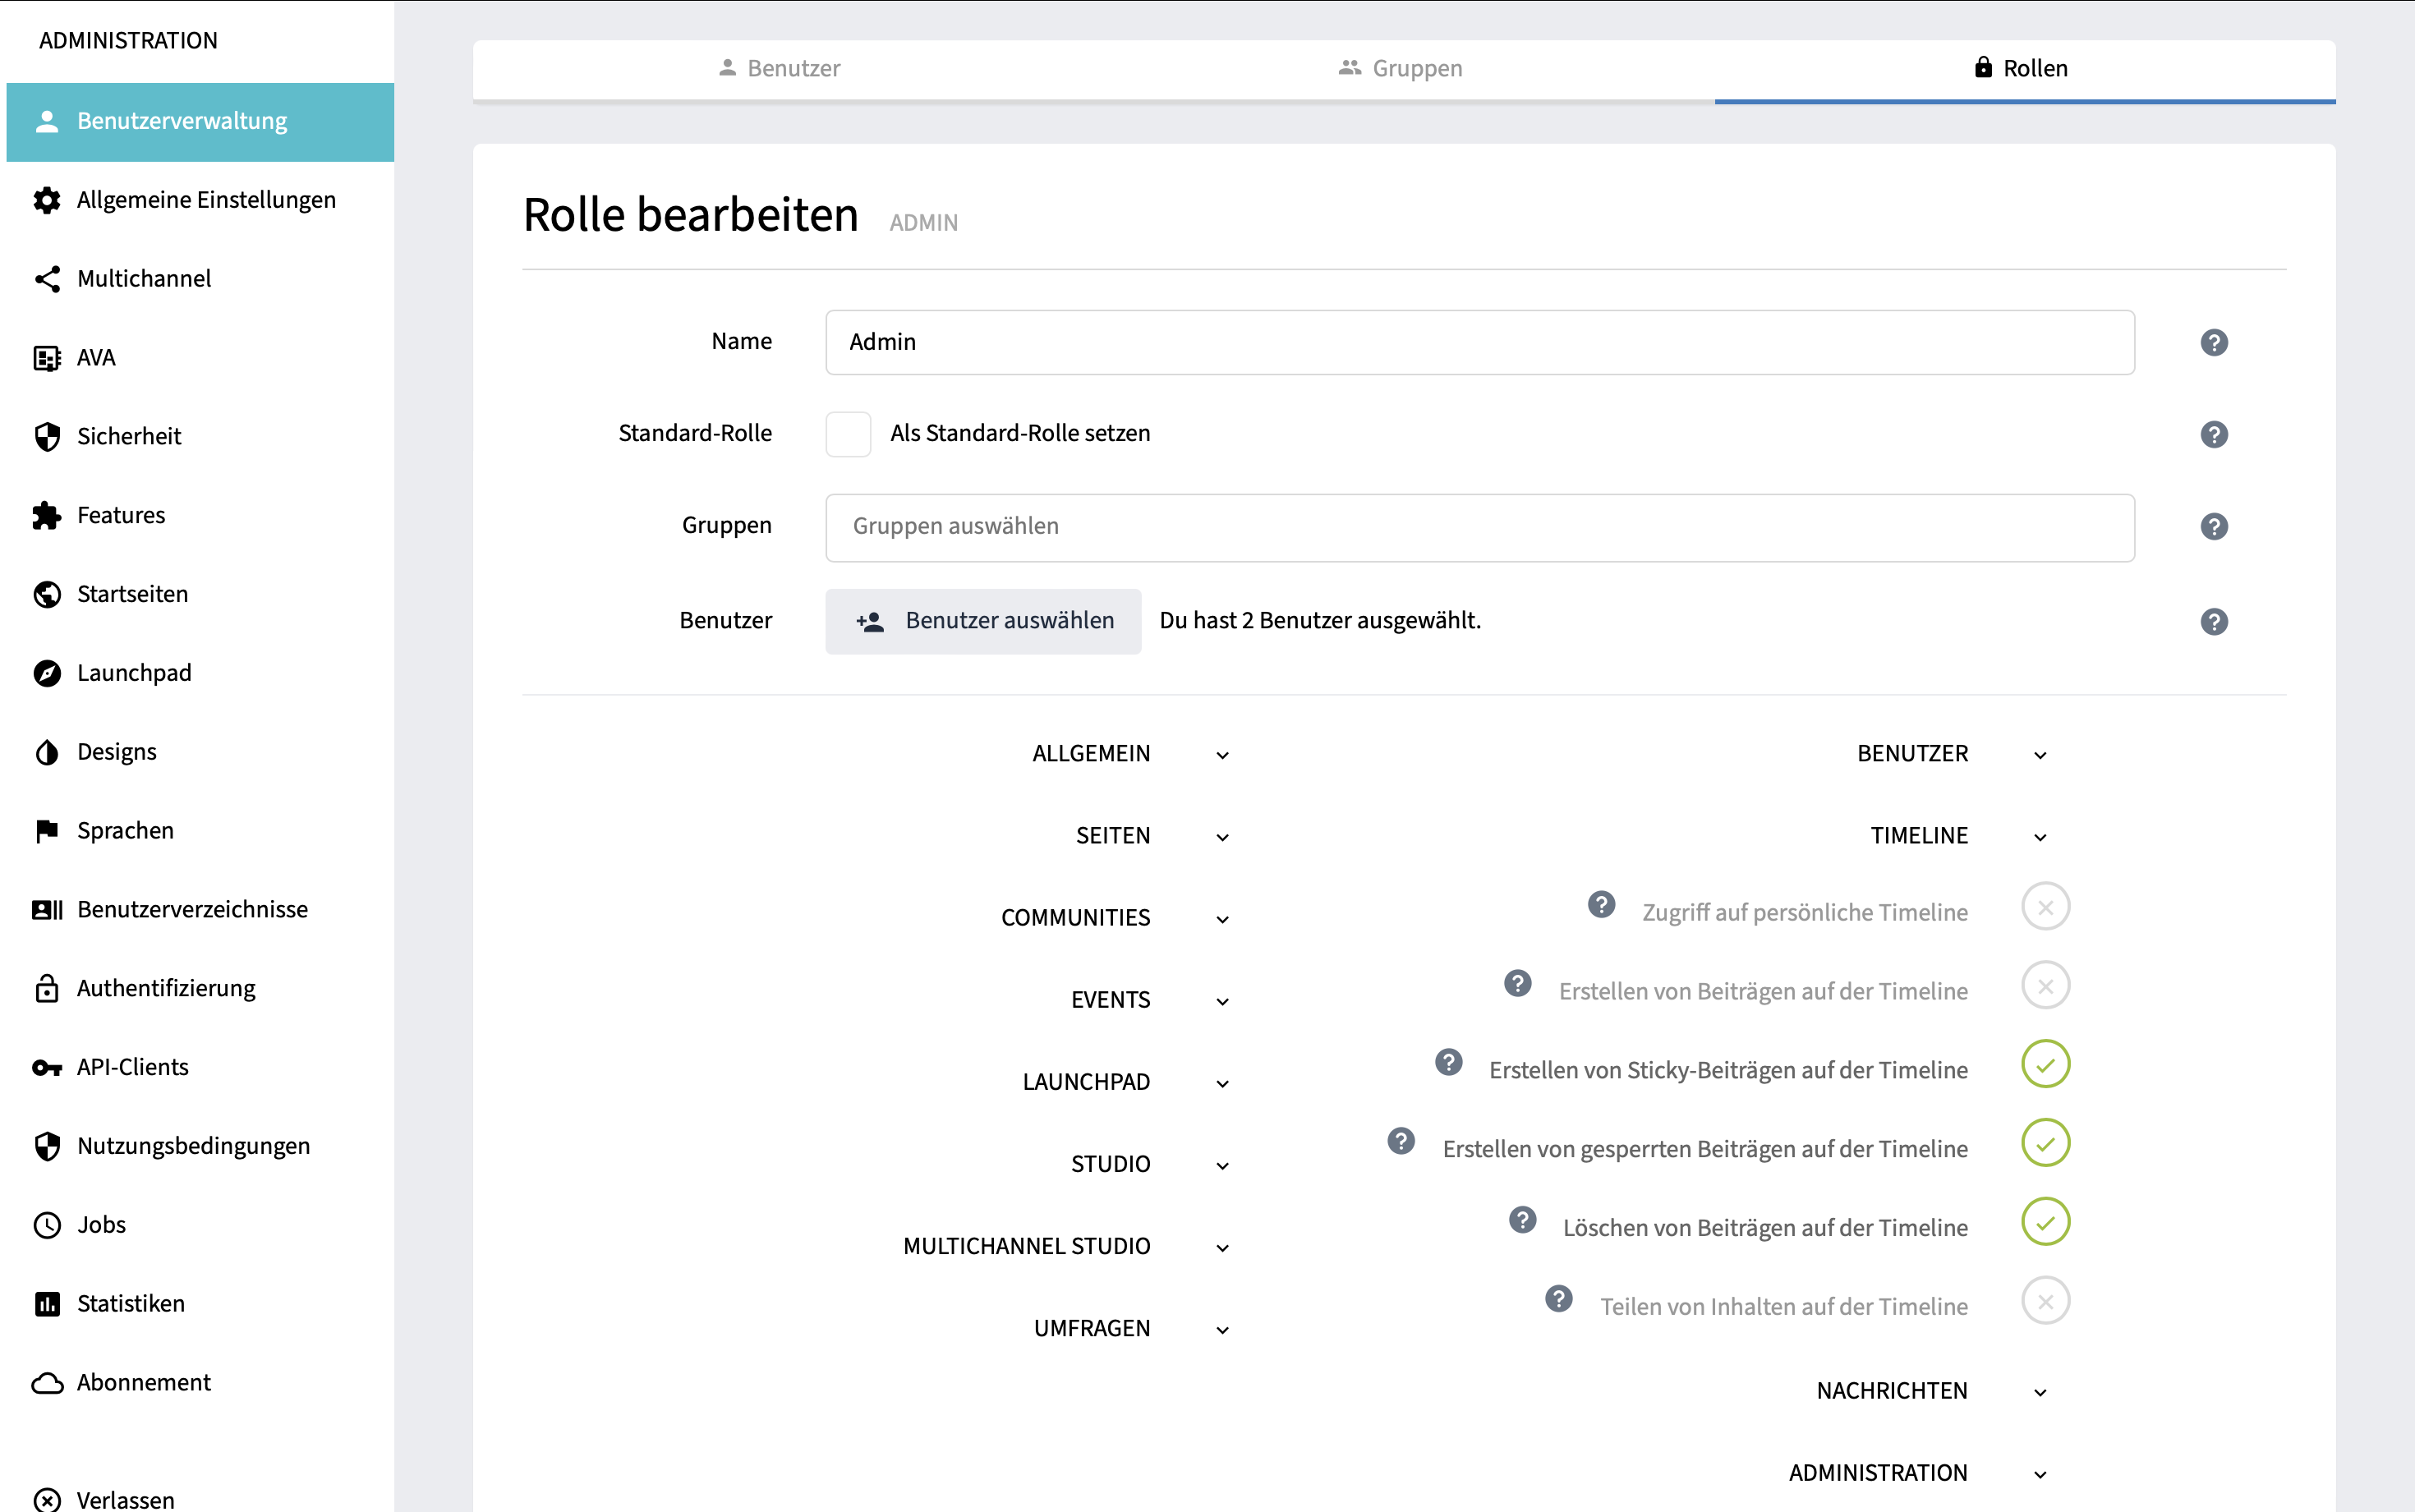Click the Verlassen exit icon
The width and height of the screenshot is (2415, 1512).
(x=47, y=1500)
